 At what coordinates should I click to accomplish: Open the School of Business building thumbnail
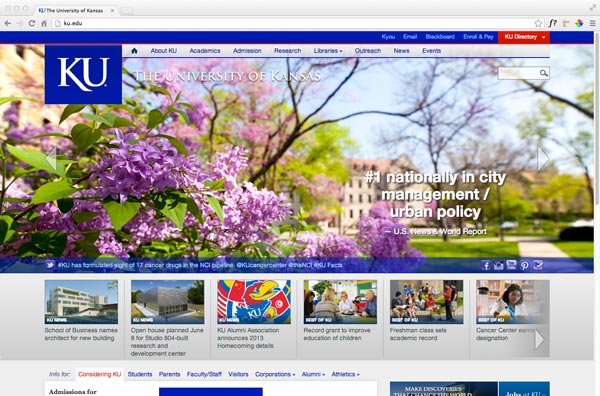[x=81, y=302]
